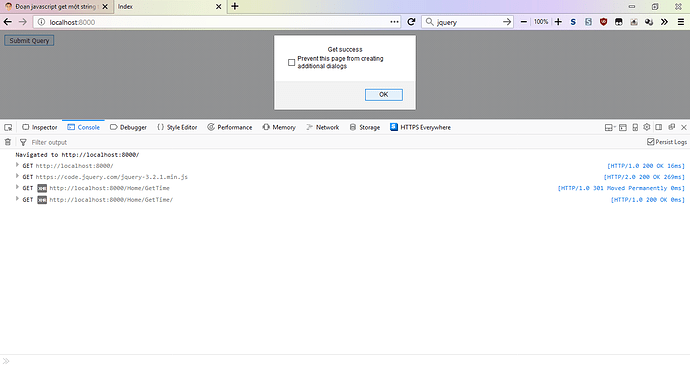Open DevTools in a separate window
The height and width of the screenshot is (367, 690).
[x=671, y=127]
